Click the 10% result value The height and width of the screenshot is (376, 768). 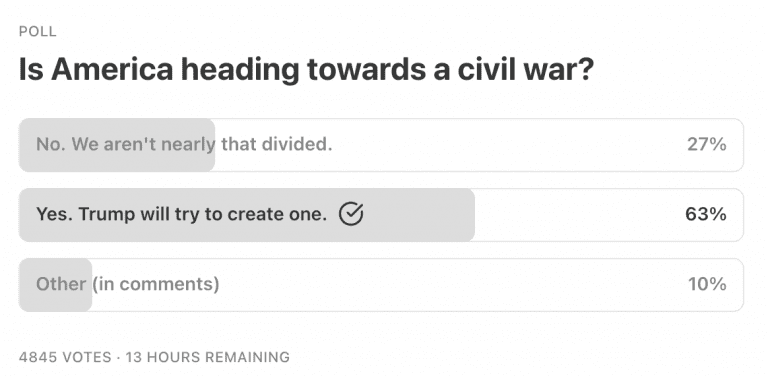click(x=707, y=284)
